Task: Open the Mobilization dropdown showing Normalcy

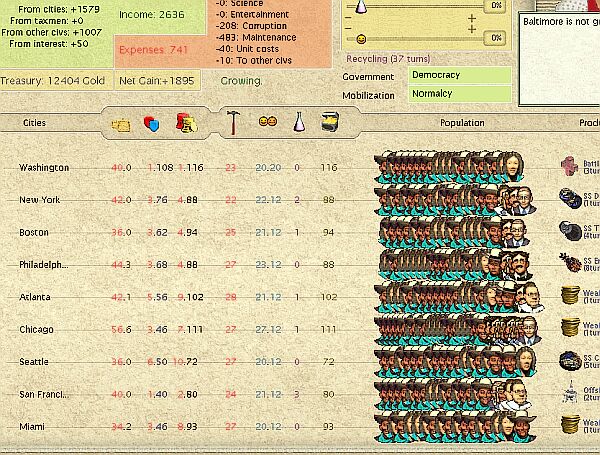Action: [x=460, y=94]
